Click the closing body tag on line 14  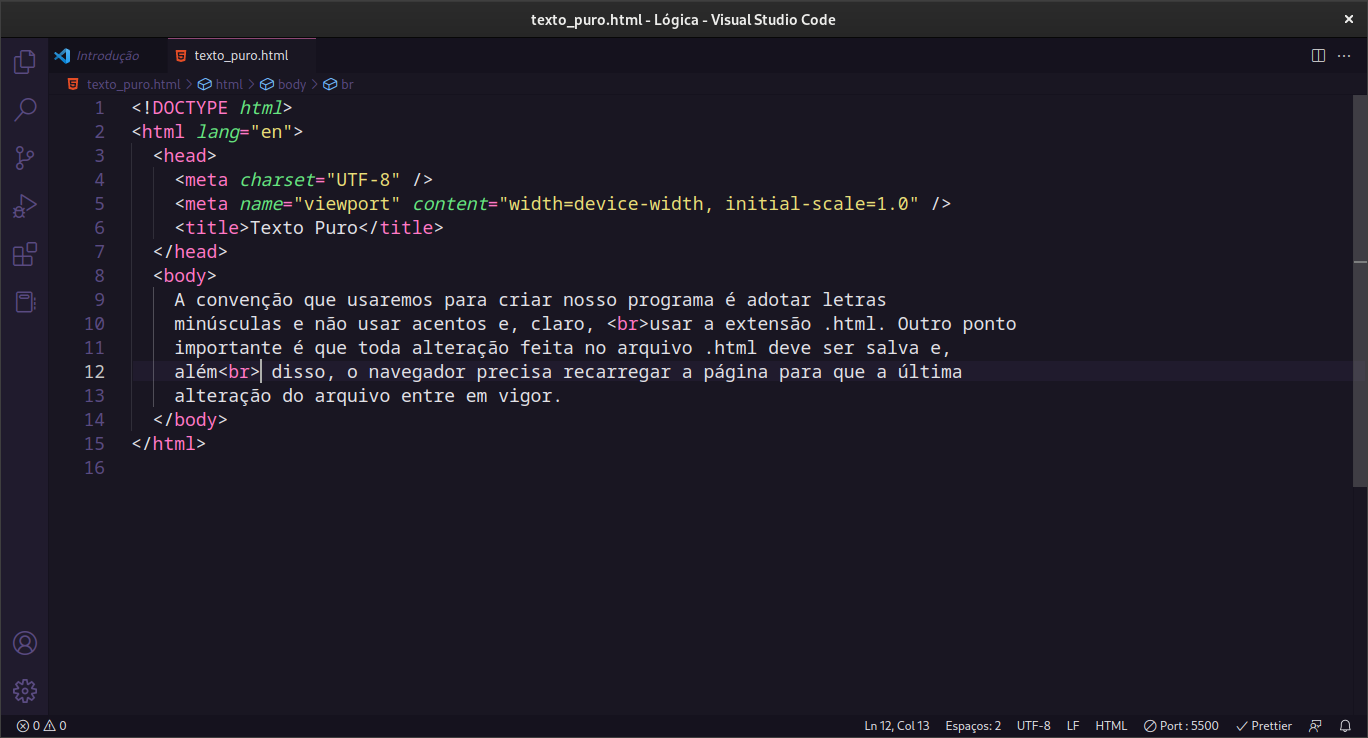point(191,420)
